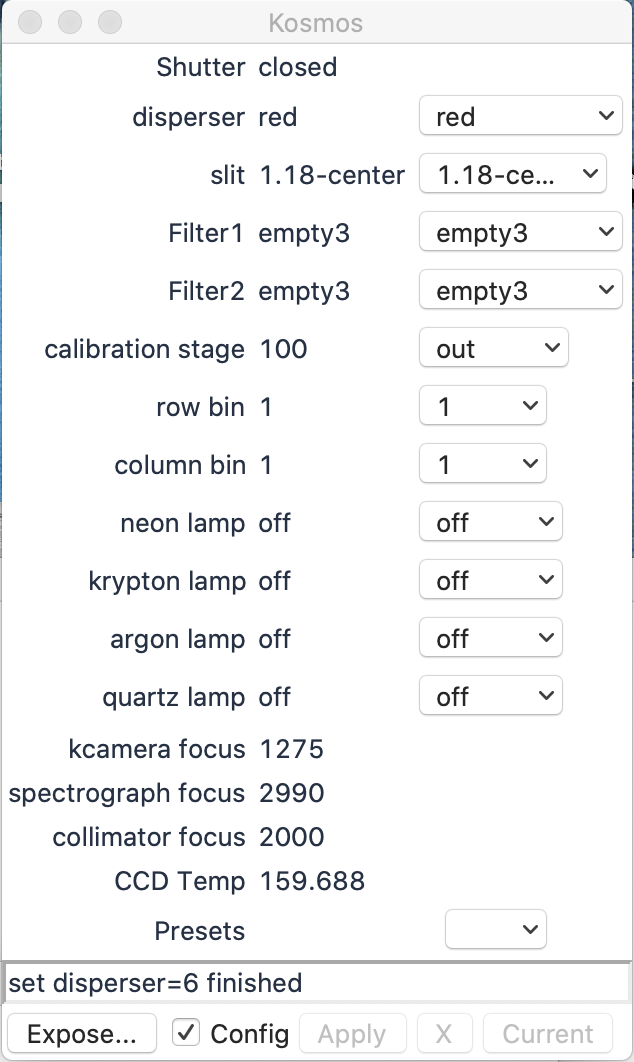
Task: Click the X cancel button
Action: coord(445,1034)
